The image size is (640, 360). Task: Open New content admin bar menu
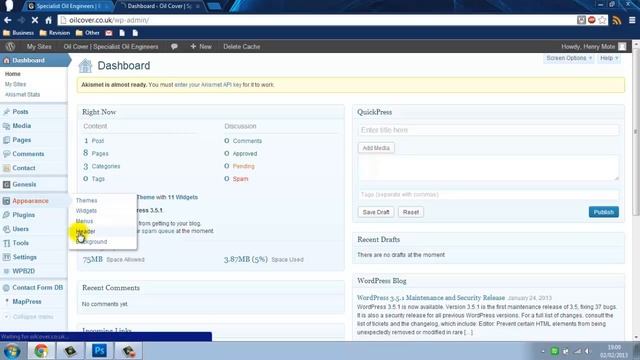pyautogui.click(x=201, y=47)
